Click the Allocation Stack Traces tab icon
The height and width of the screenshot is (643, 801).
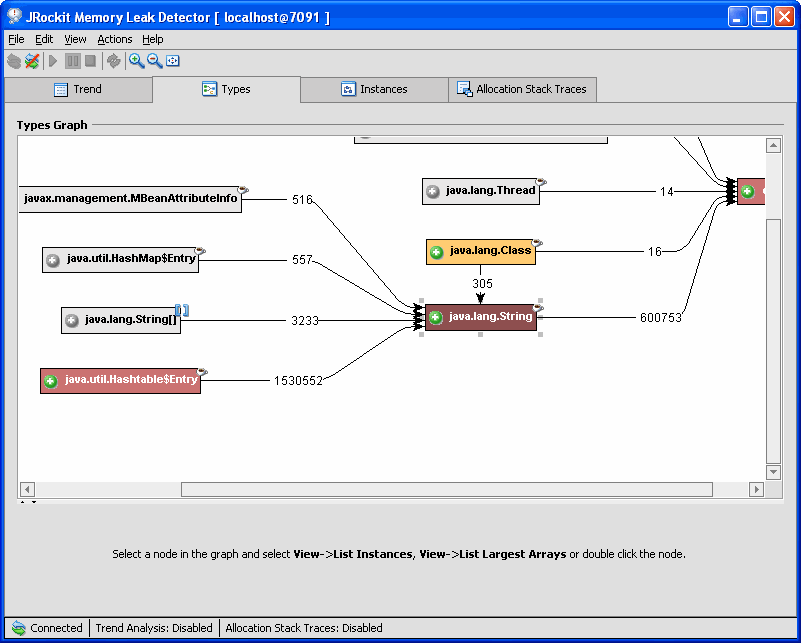pyautogui.click(x=464, y=89)
